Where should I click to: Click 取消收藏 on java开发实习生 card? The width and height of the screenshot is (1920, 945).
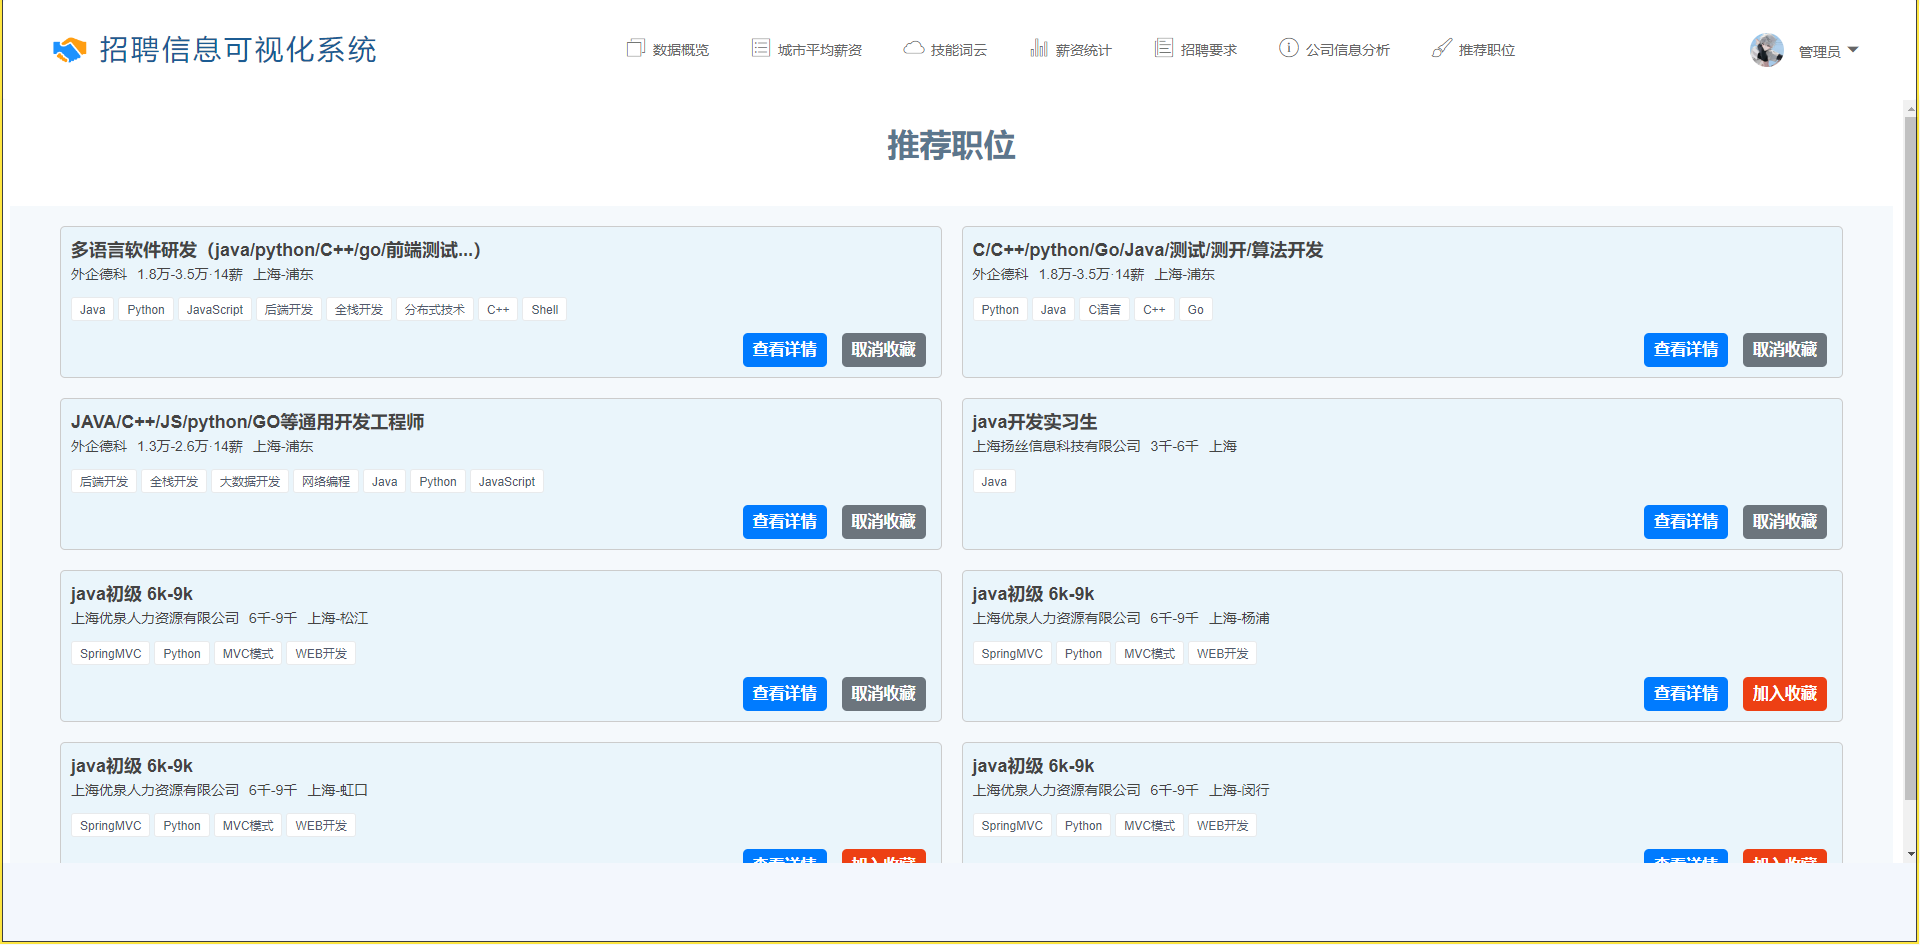(1785, 522)
